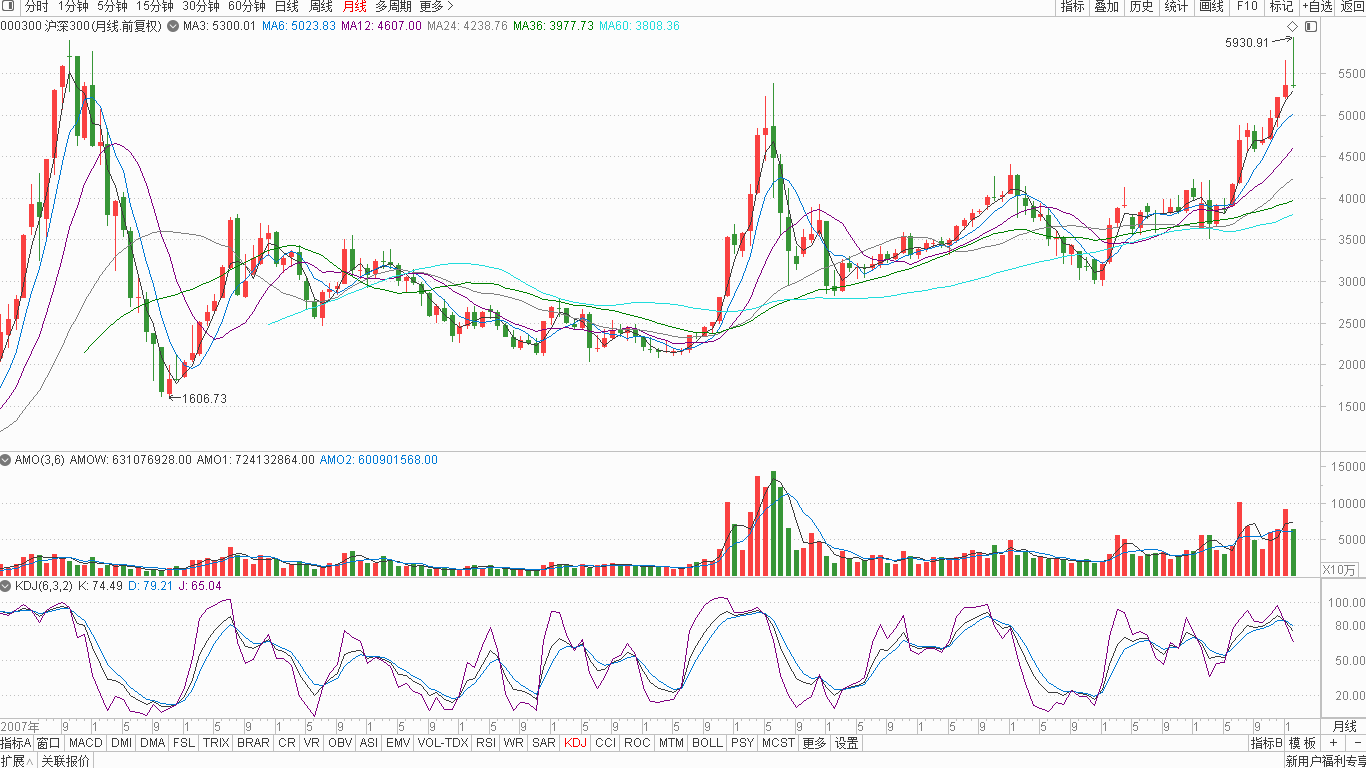This screenshot has width=1366, height=768.
Task: Select 5分钟 period
Action: tap(112, 6)
